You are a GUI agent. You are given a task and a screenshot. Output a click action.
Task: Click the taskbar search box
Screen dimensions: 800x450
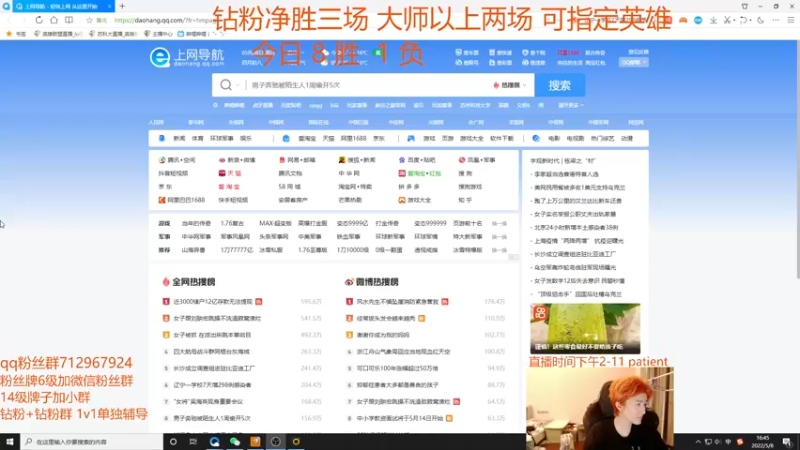91,442
